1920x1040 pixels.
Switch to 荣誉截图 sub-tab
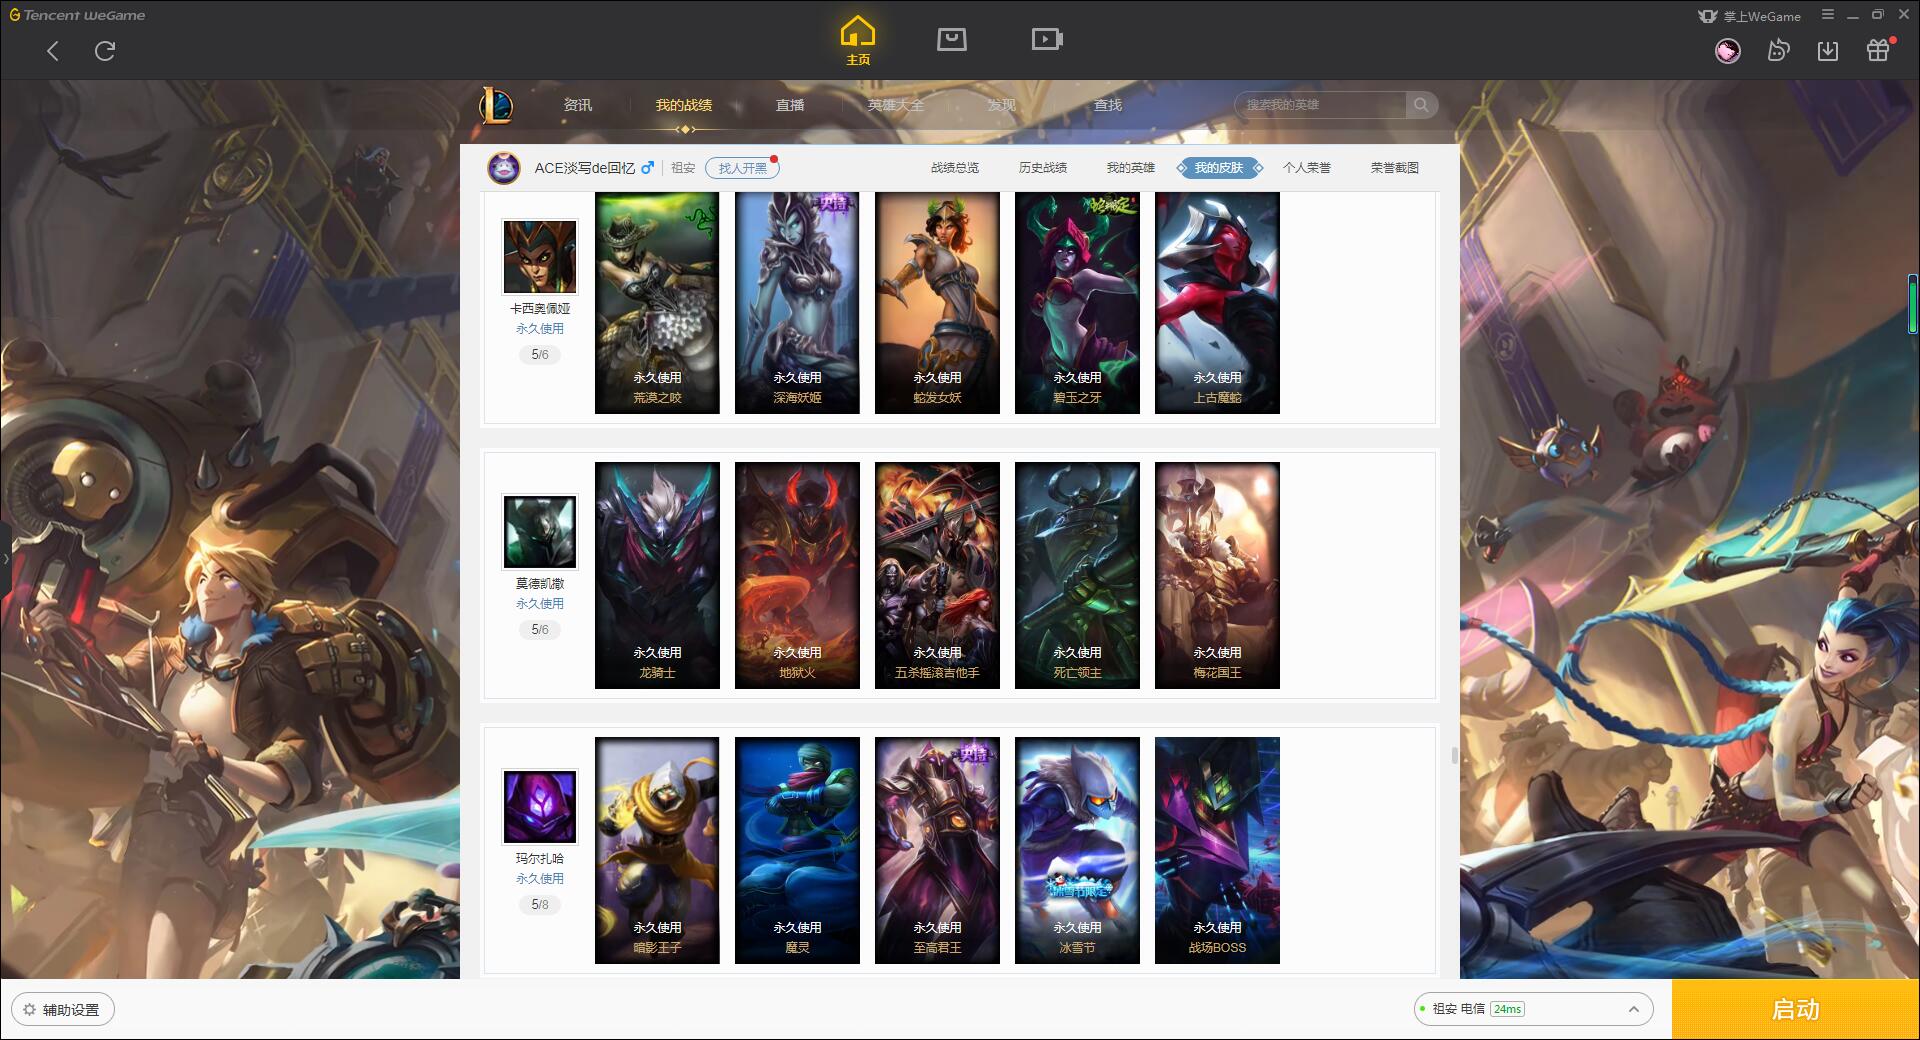(1395, 168)
